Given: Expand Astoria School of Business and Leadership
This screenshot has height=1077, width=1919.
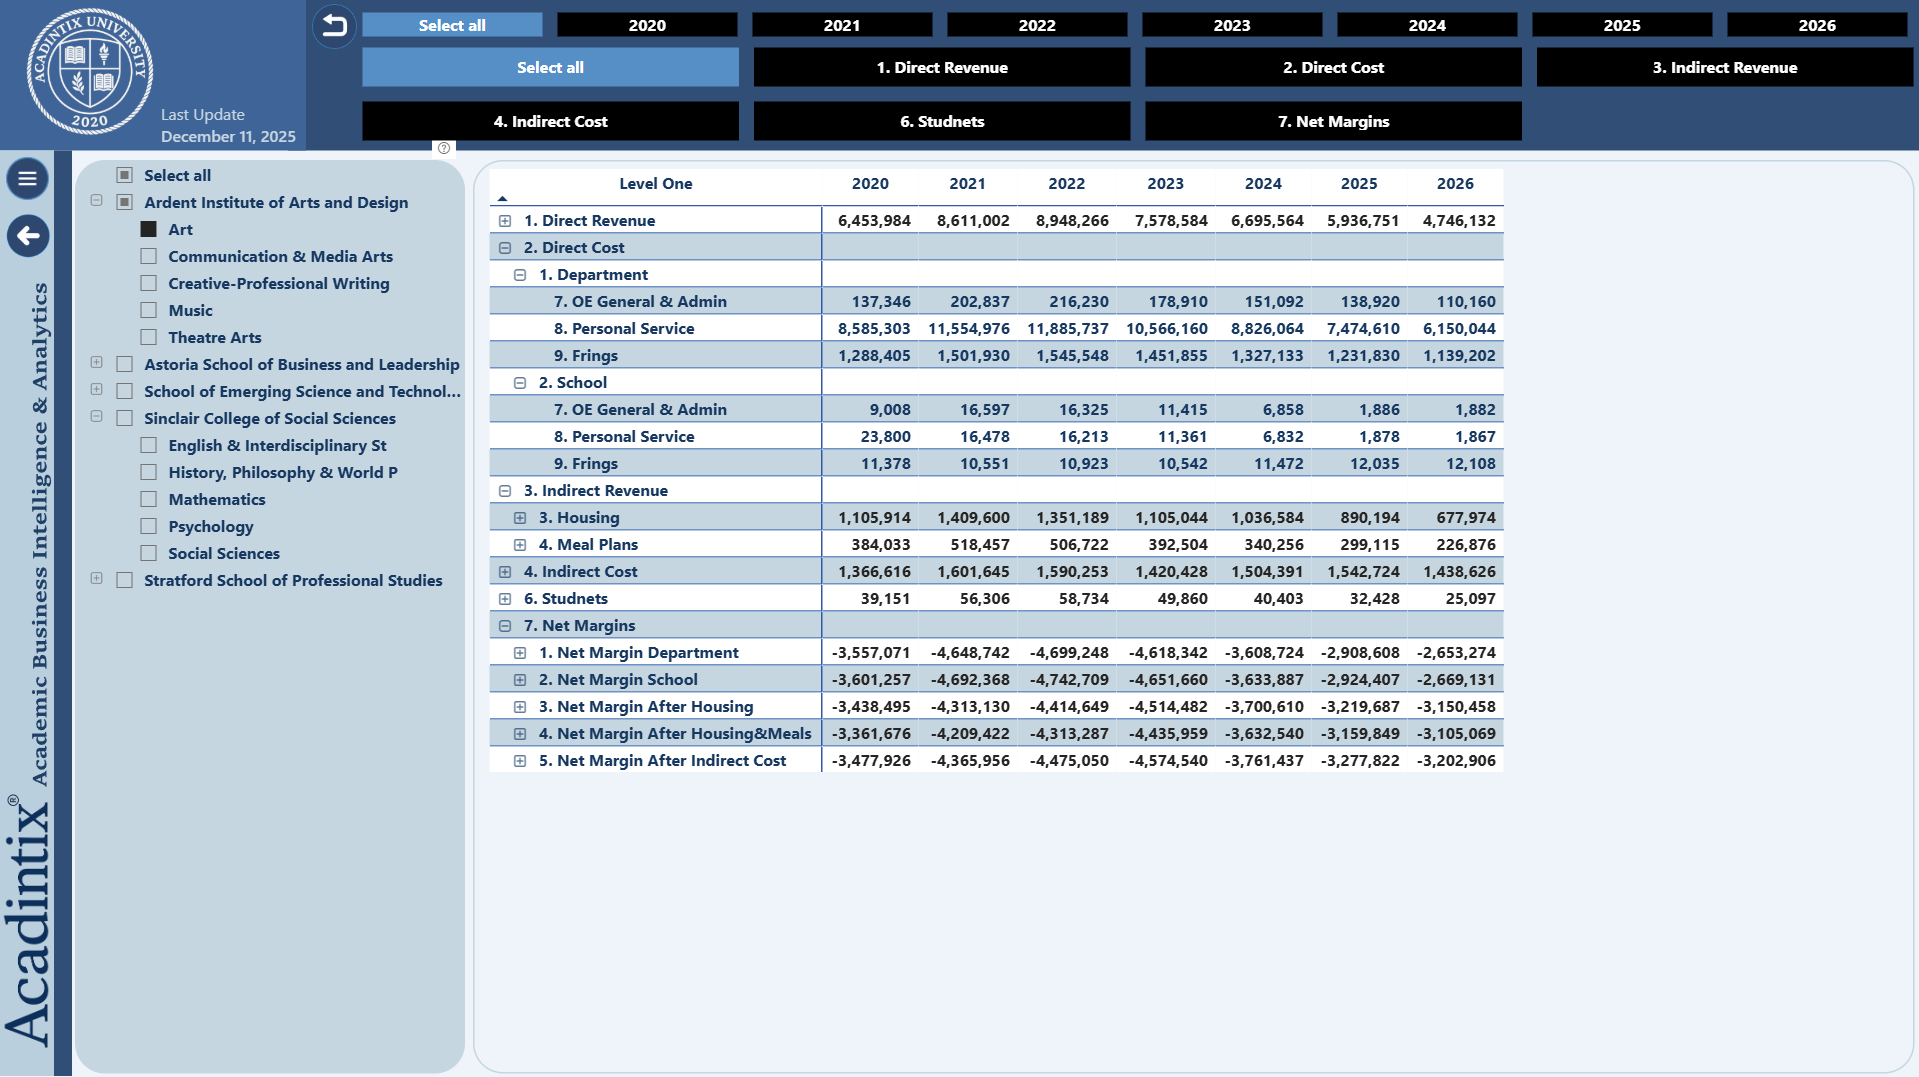Looking at the screenshot, I should (x=97, y=363).
